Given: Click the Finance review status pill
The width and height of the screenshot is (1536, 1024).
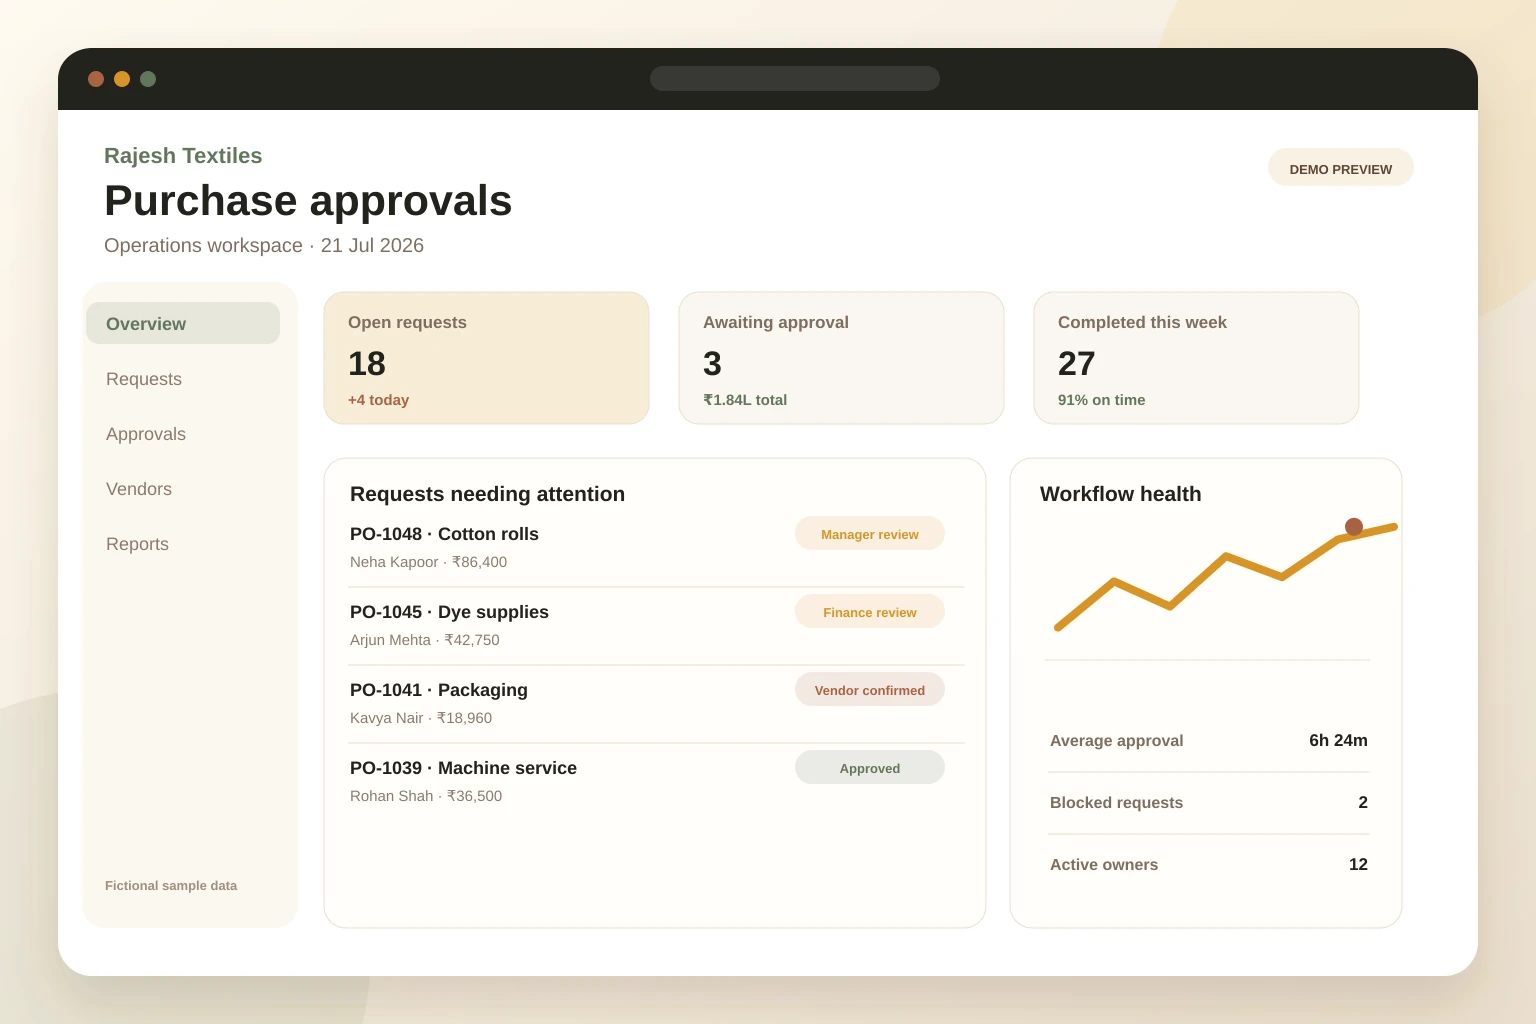Looking at the screenshot, I should 870,612.
